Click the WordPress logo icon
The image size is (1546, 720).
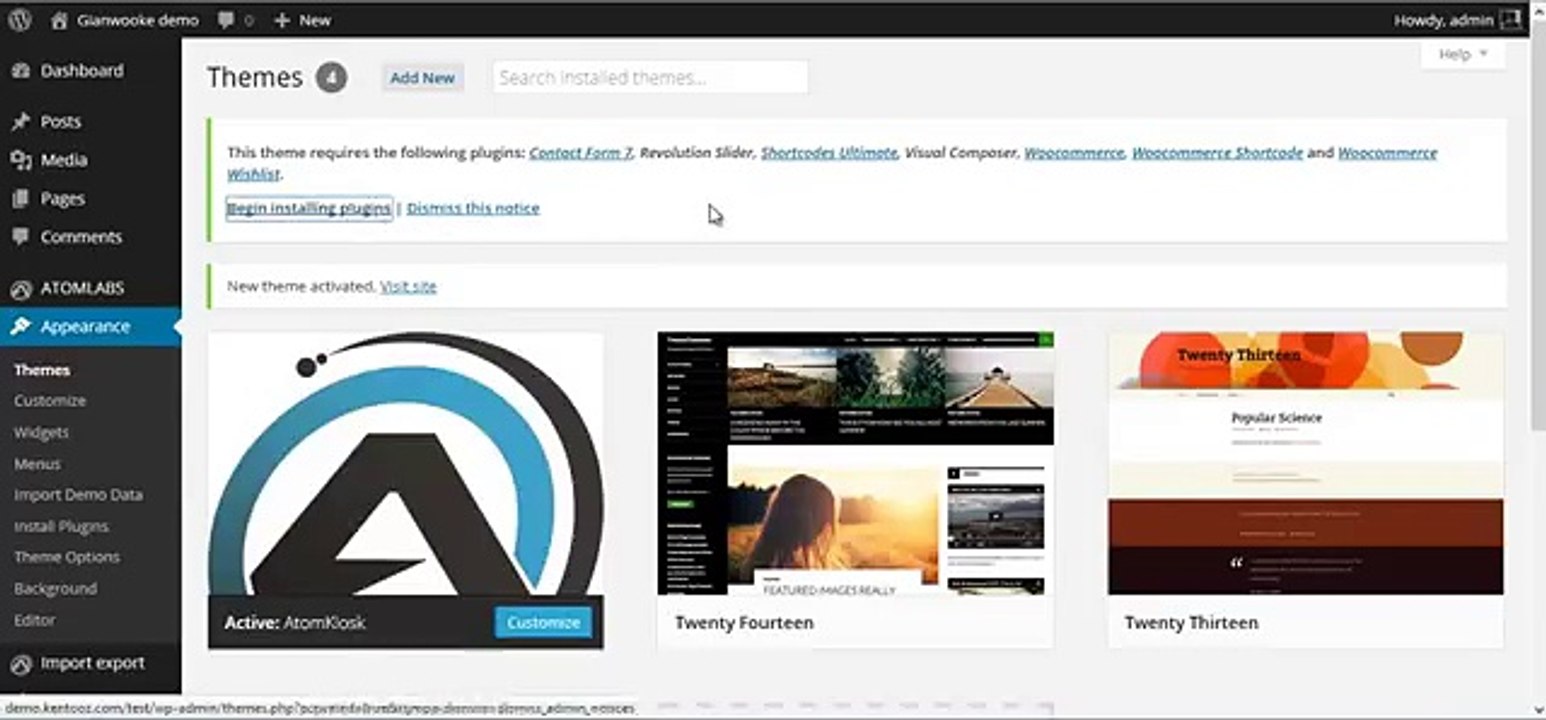[x=19, y=19]
